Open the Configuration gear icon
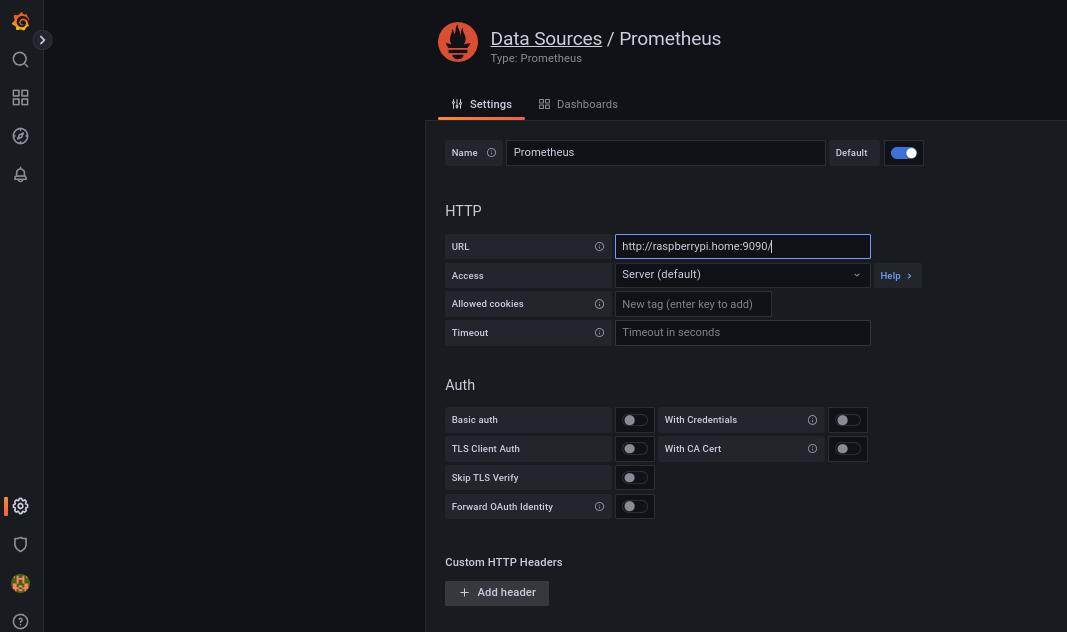1067x632 pixels. 20,506
